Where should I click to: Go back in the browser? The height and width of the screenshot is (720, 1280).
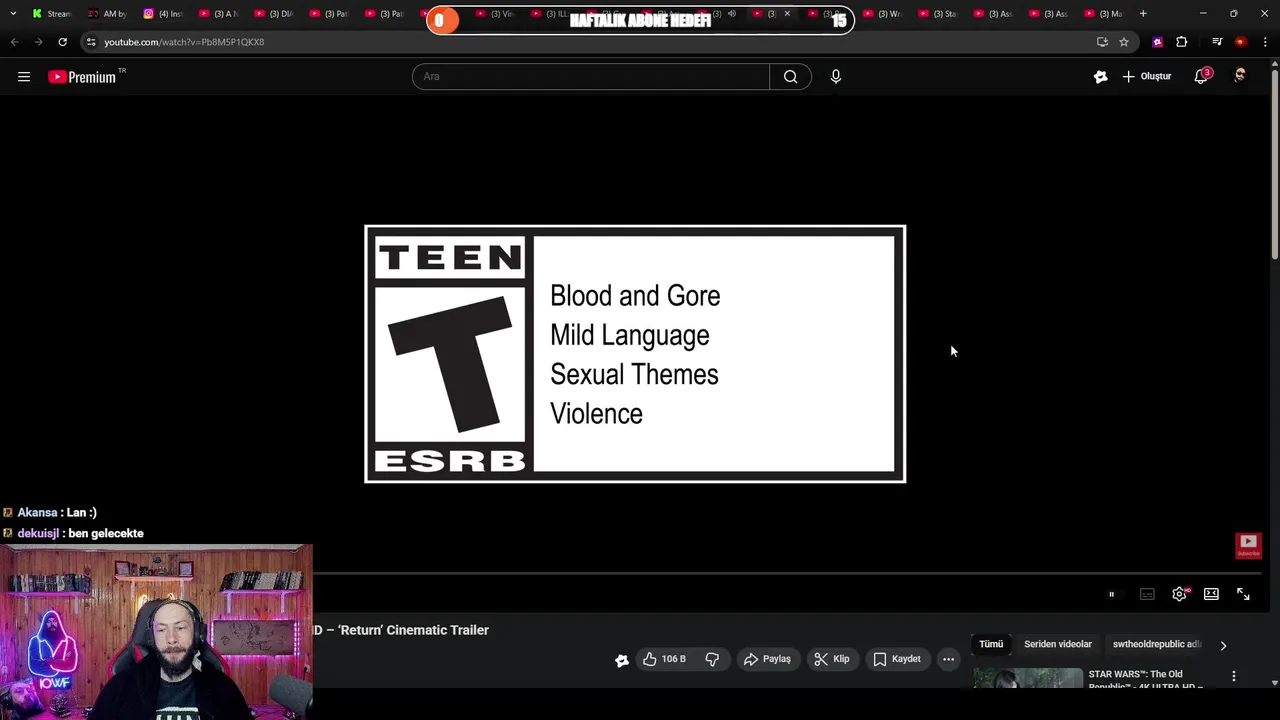tap(14, 42)
